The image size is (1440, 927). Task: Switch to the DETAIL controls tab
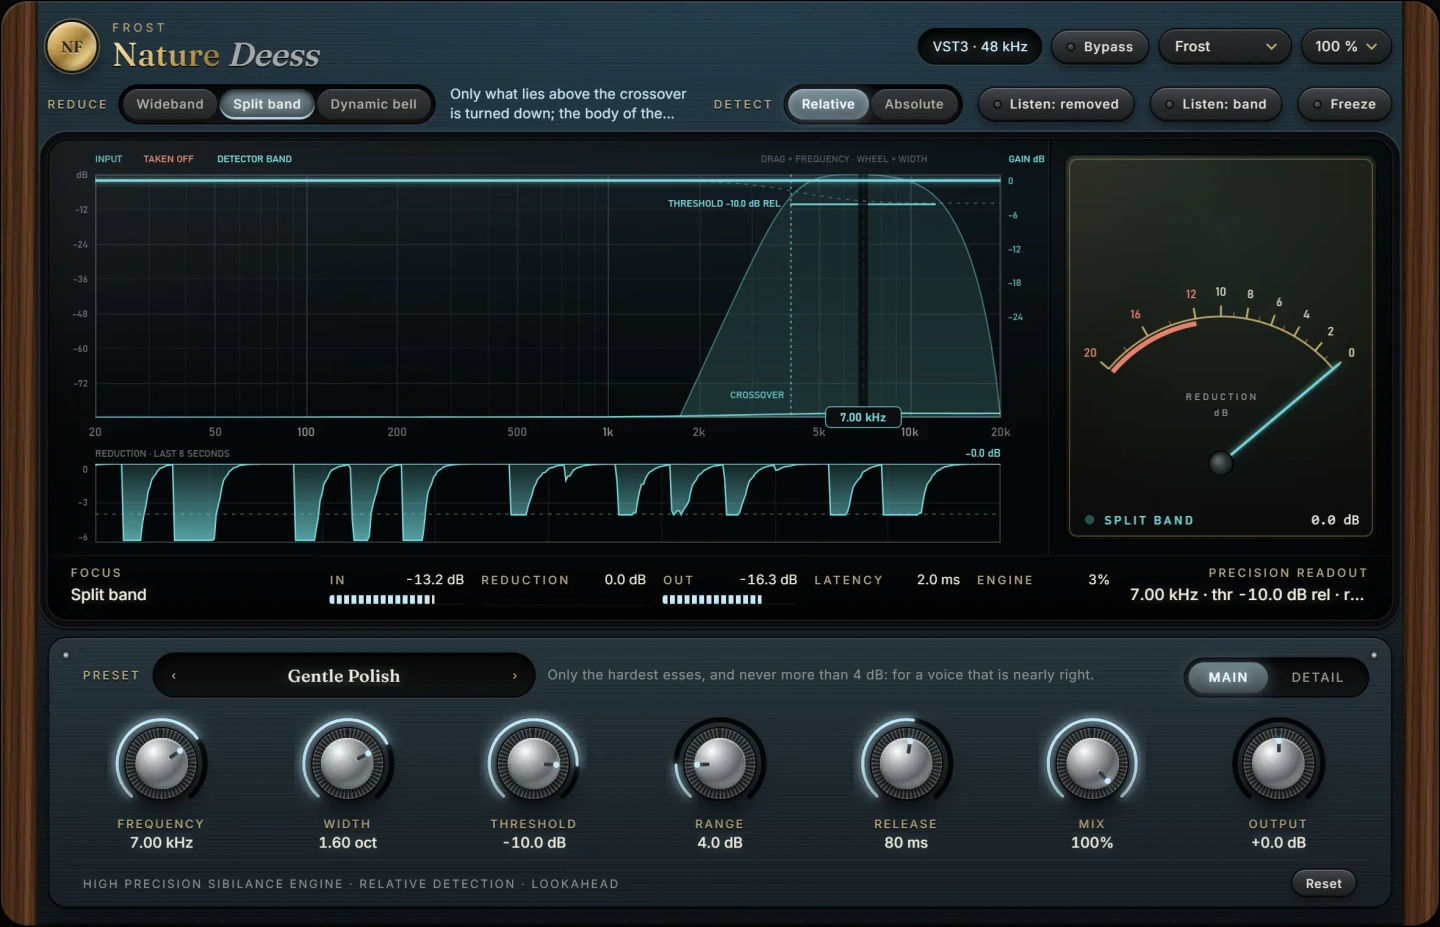[x=1317, y=677]
